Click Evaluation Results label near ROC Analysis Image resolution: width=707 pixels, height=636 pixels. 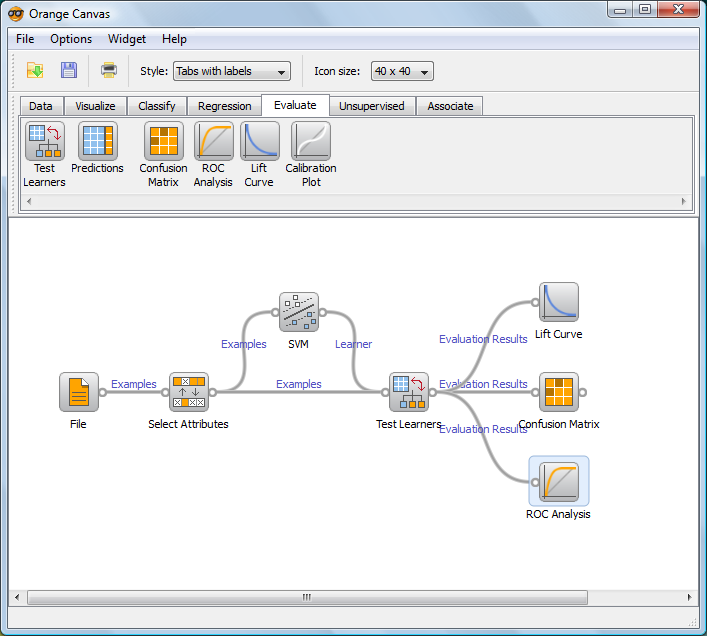click(483, 429)
